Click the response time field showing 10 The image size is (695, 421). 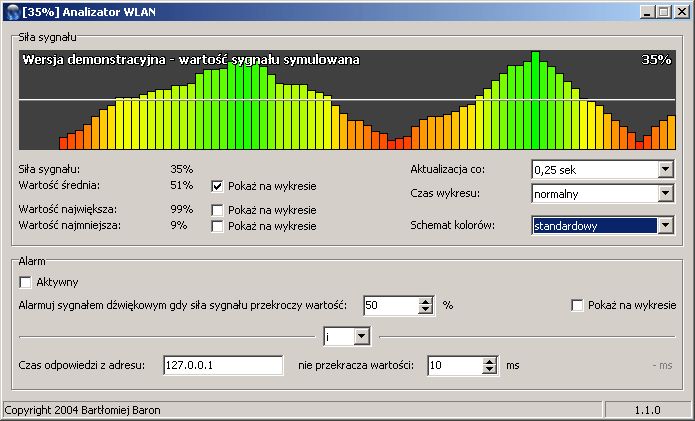tap(455, 365)
